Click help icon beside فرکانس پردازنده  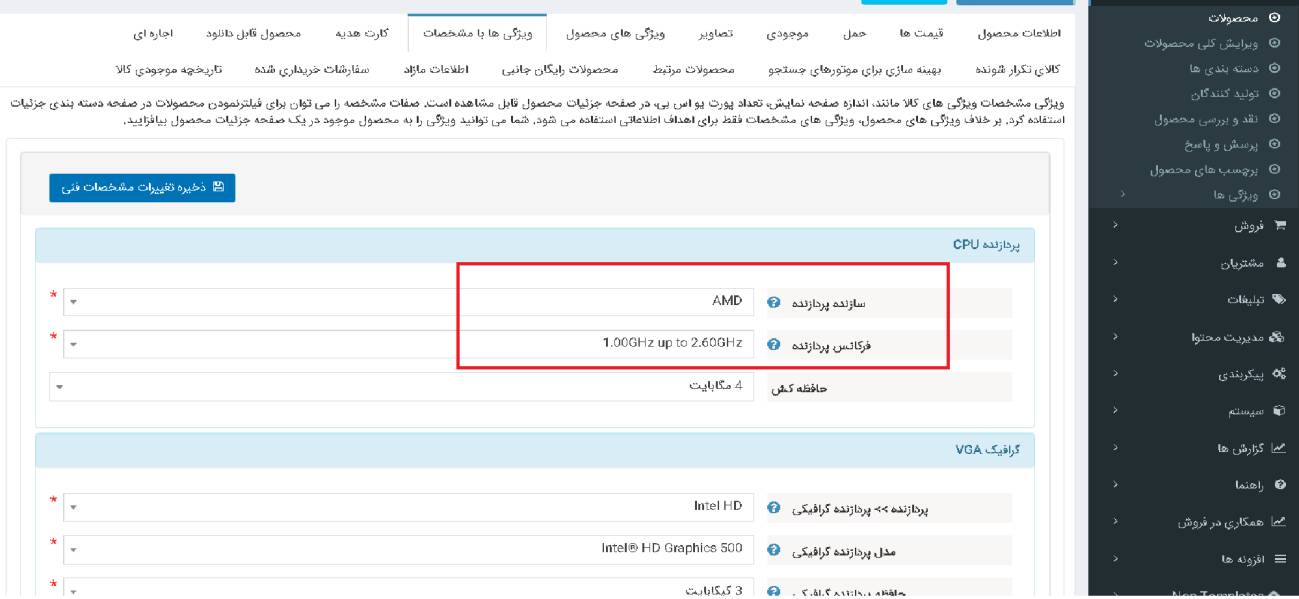pyautogui.click(x=773, y=345)
